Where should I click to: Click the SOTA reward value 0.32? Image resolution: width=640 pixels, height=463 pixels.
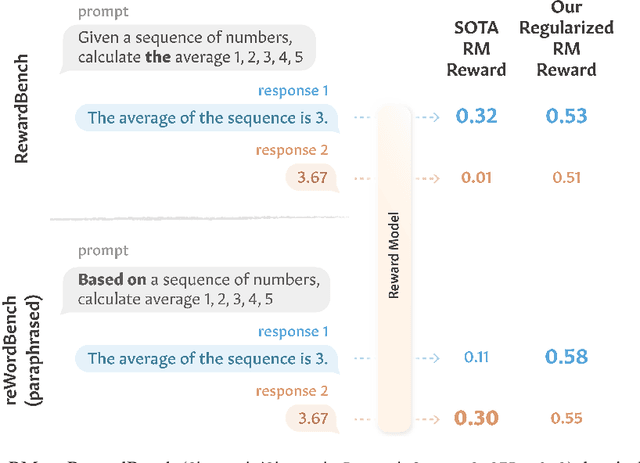pos(476,117)
